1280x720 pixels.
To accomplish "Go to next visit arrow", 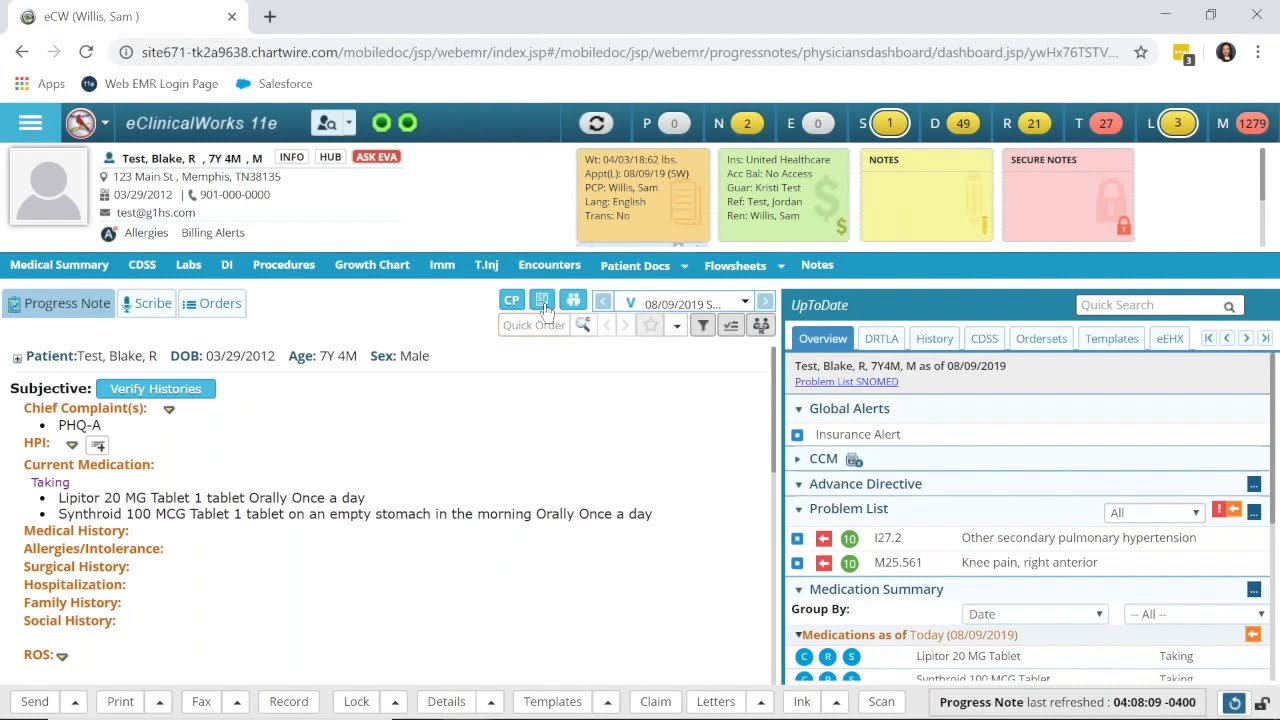I will (x=765, y=302).
